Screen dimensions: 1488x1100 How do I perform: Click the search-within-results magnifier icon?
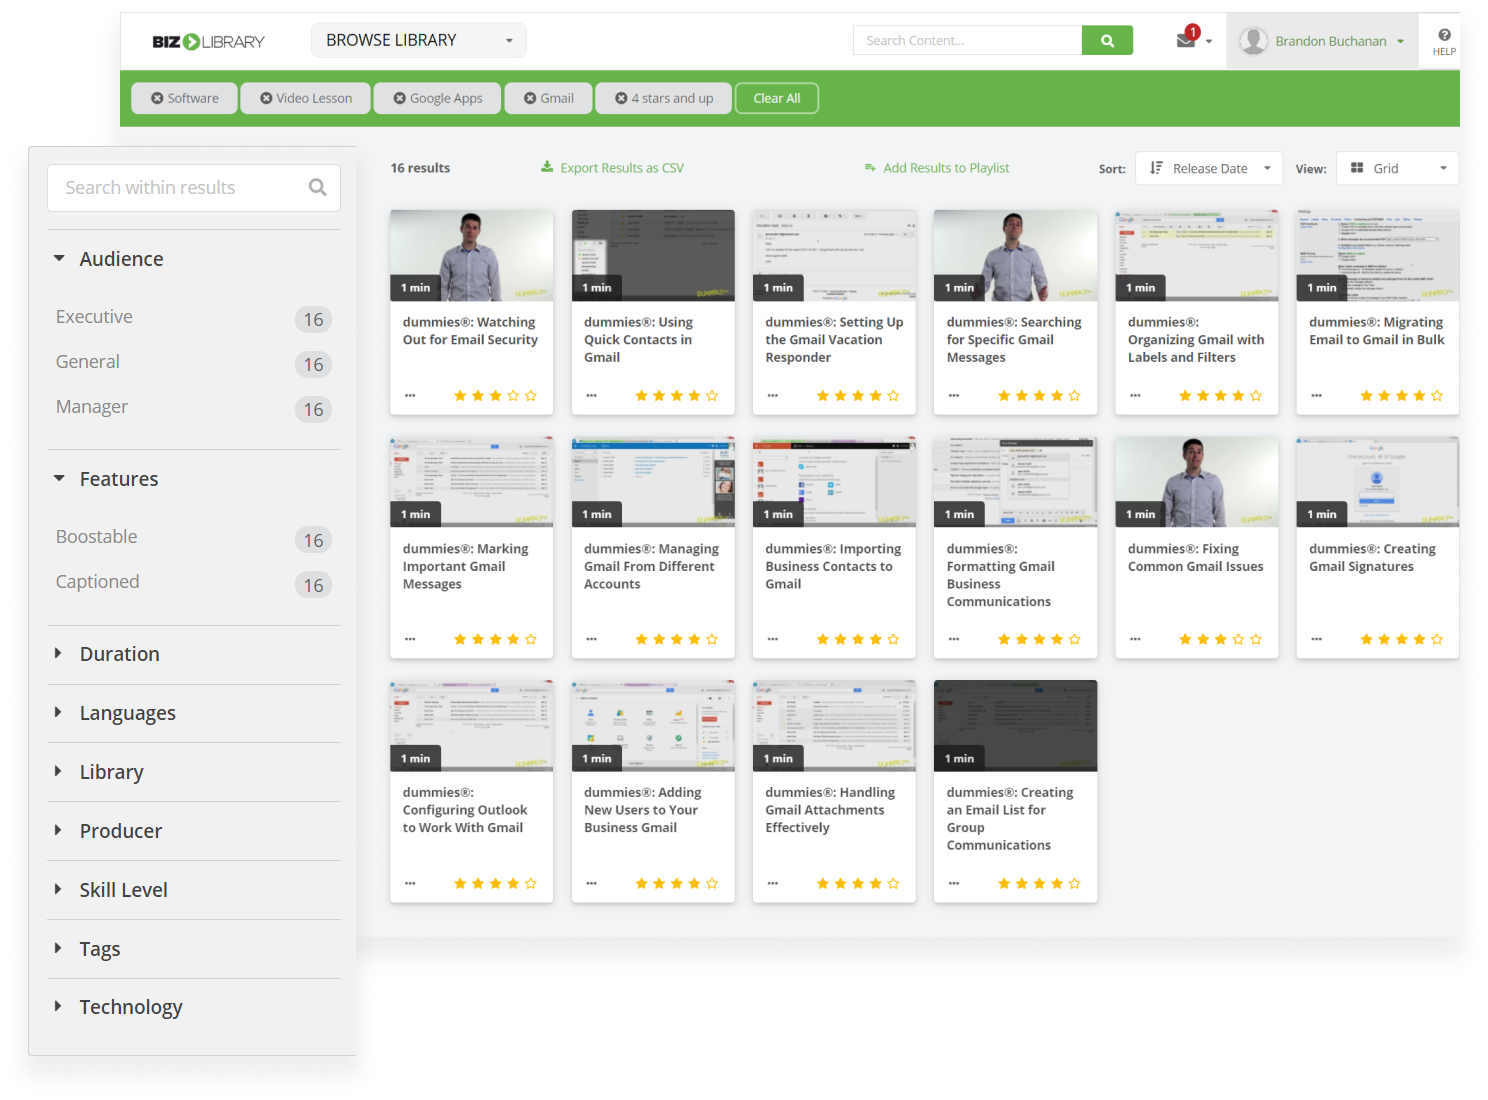[x=318, y=187]
